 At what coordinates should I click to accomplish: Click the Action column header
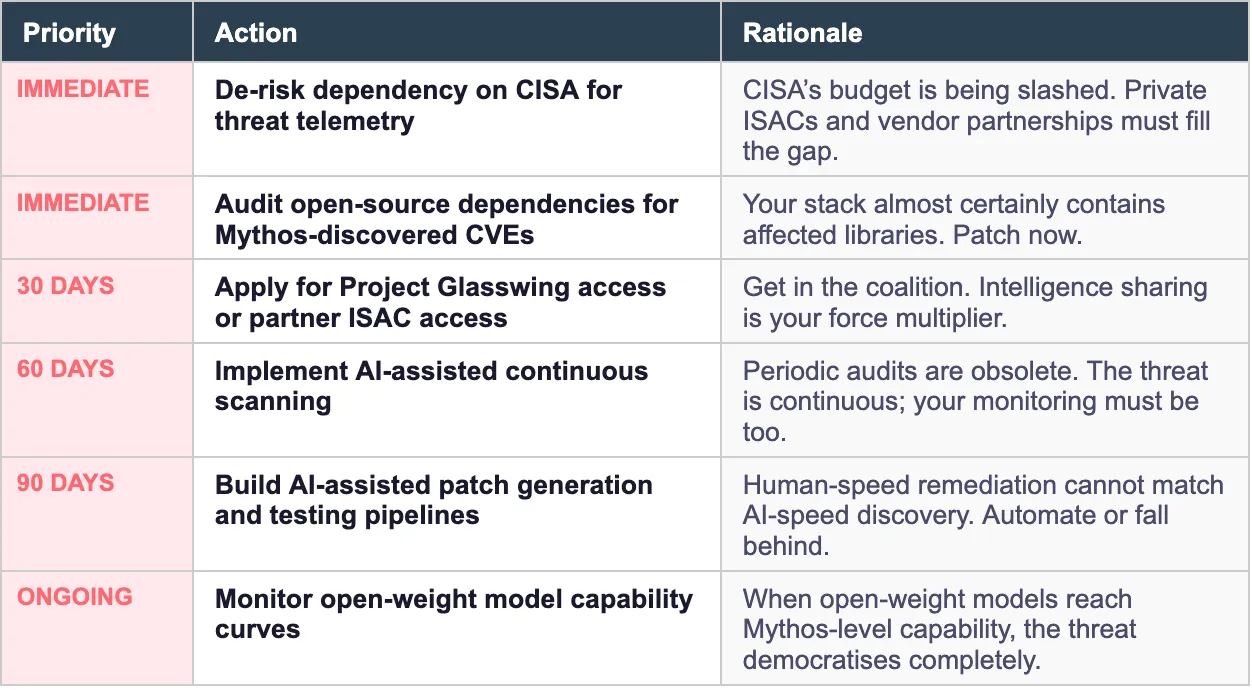tap(256, 32)
